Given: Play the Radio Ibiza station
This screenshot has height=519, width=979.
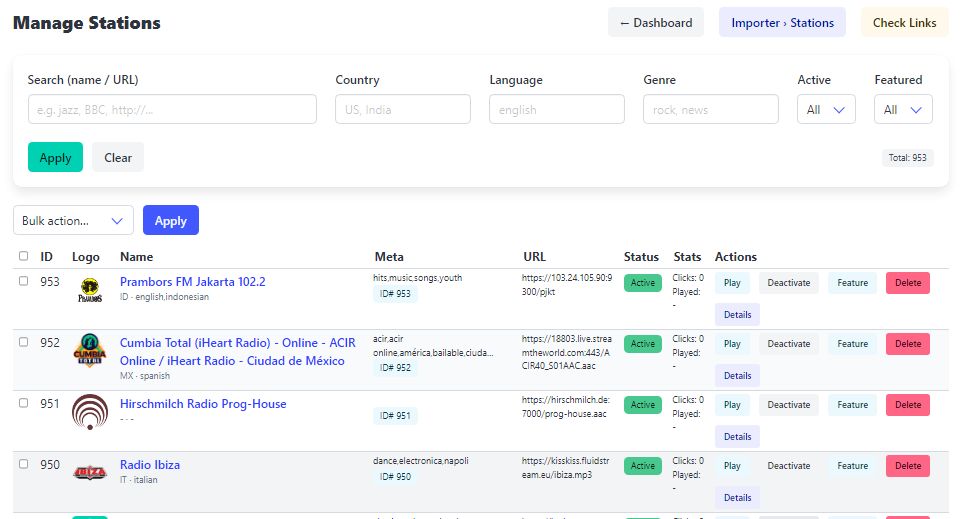Looking at the screenshot, I should pyautogui.click(x=732, y=466).
